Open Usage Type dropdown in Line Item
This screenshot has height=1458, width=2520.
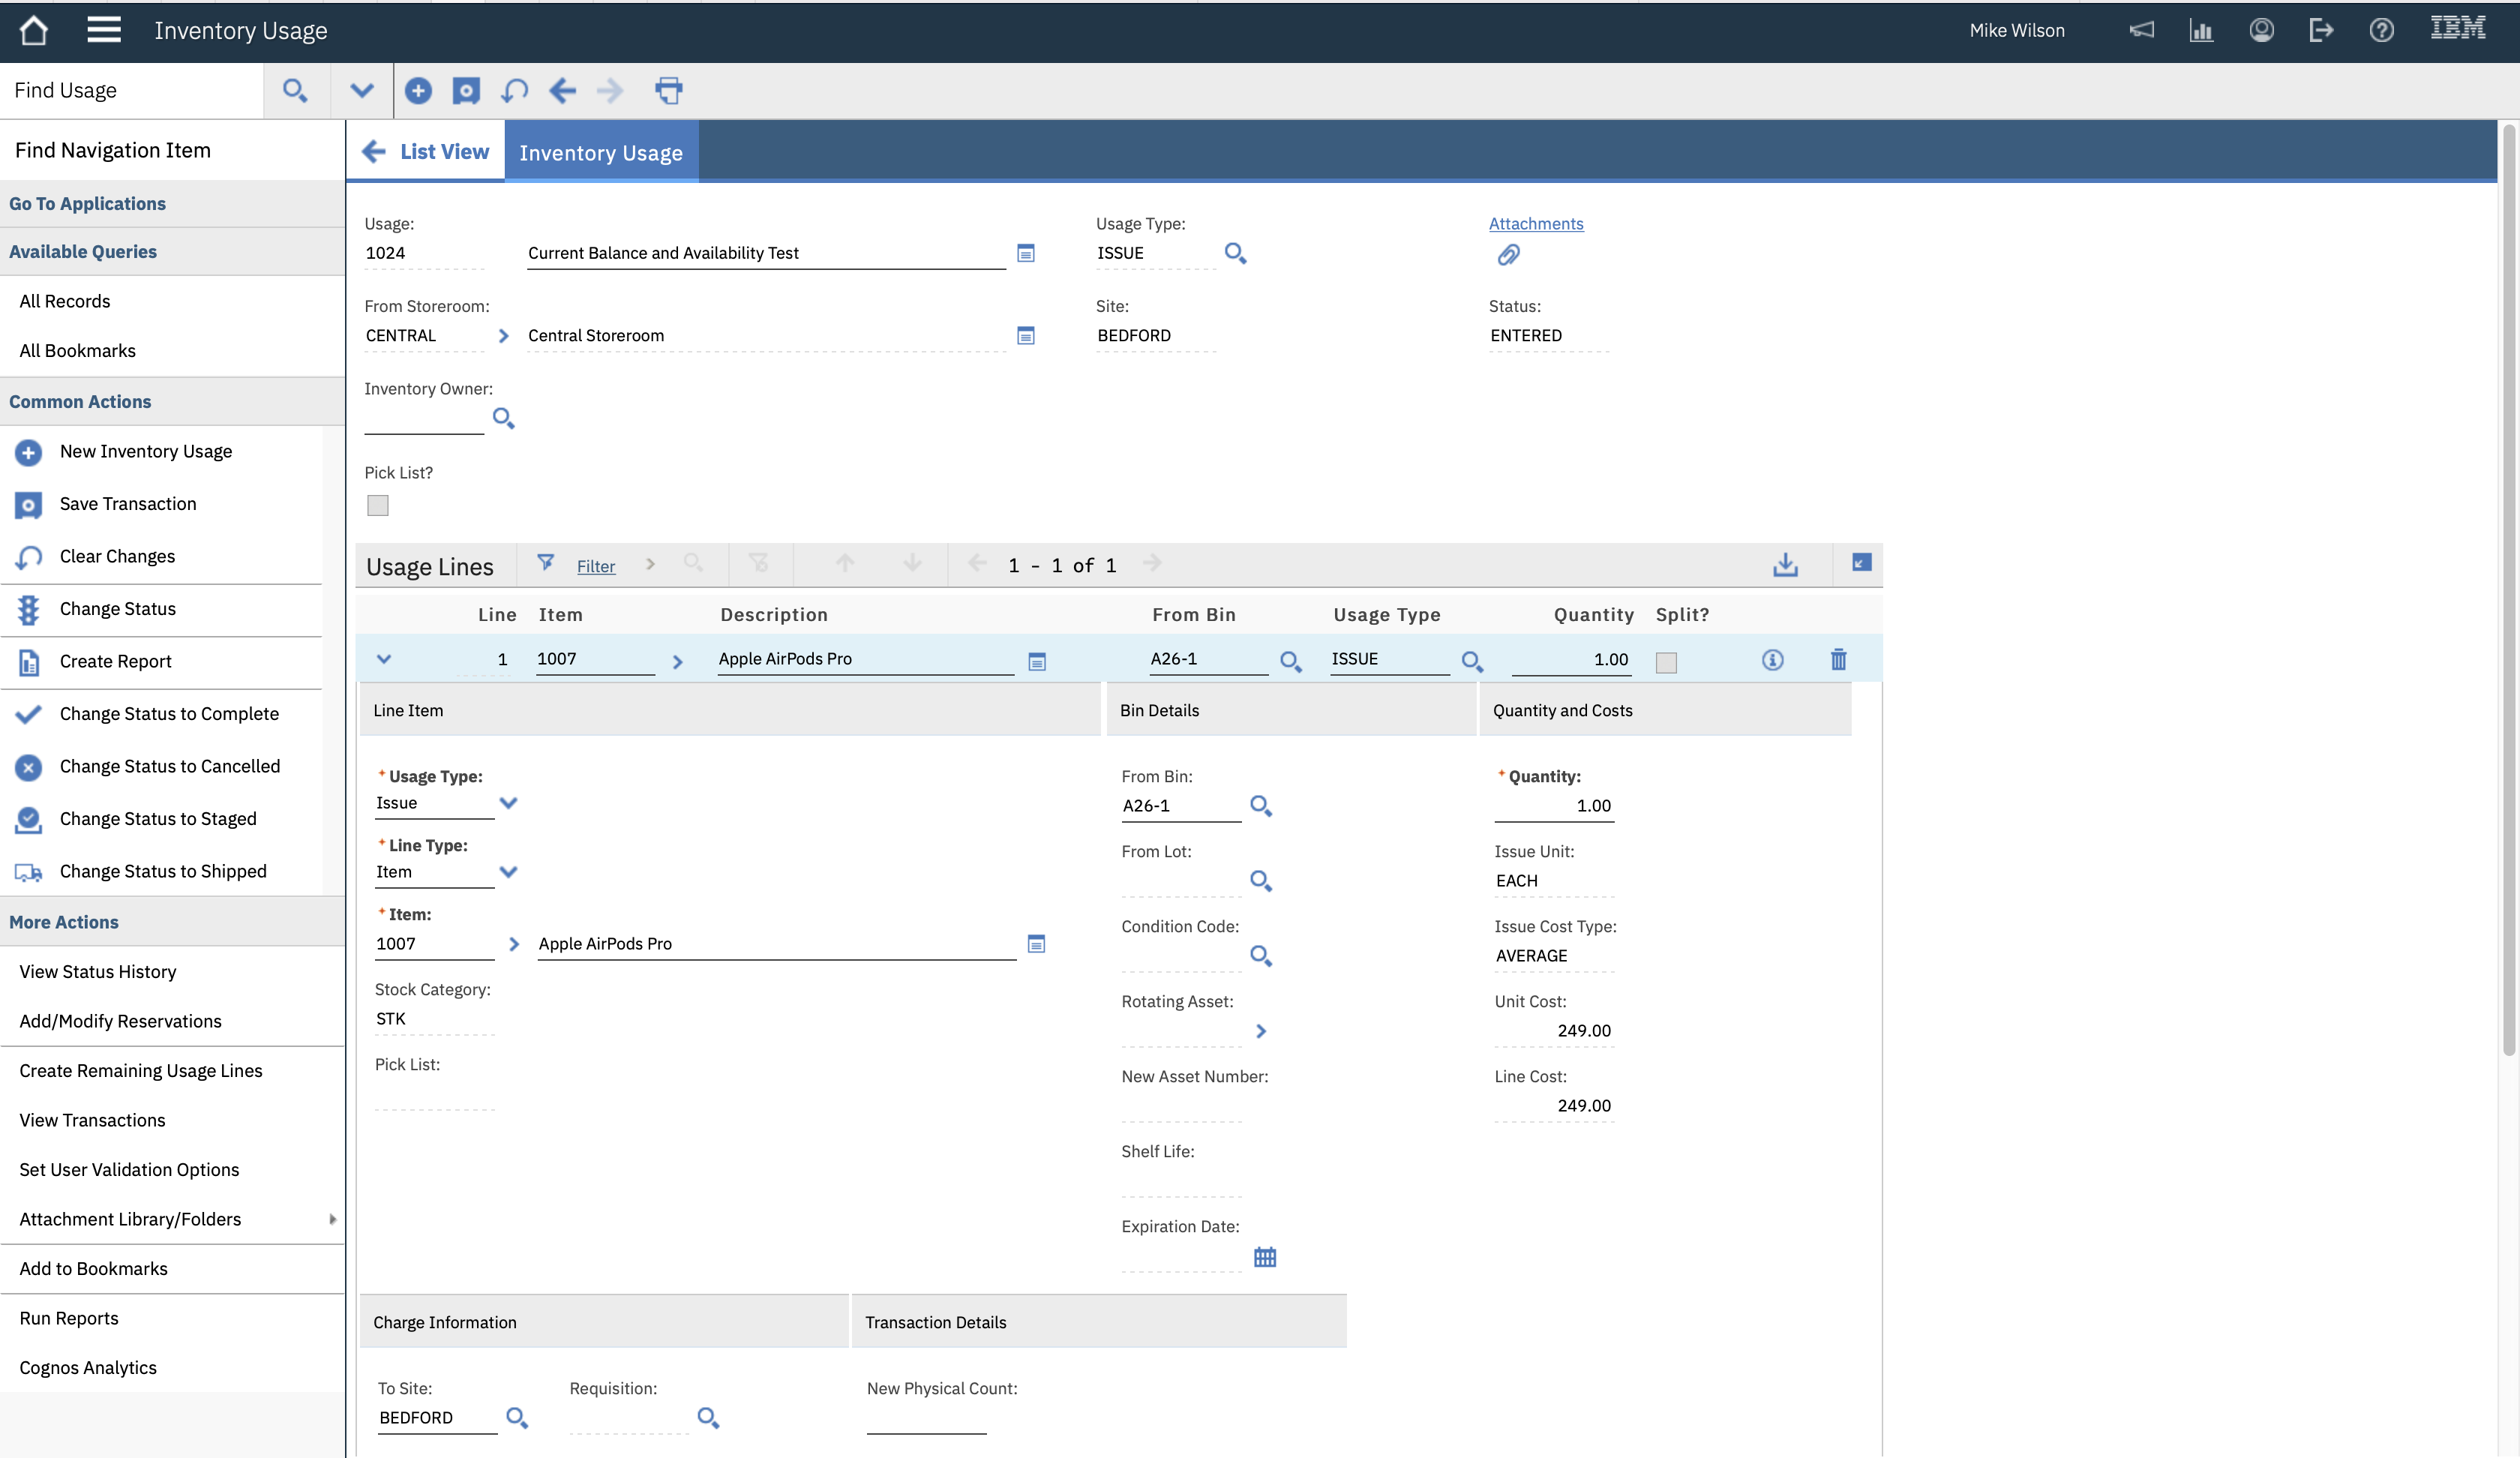pos(508,803)
